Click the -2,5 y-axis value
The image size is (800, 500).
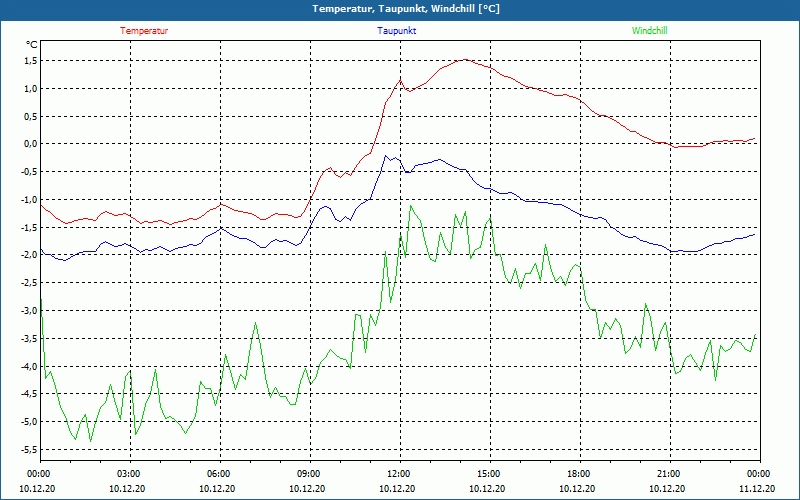point(30,283)
